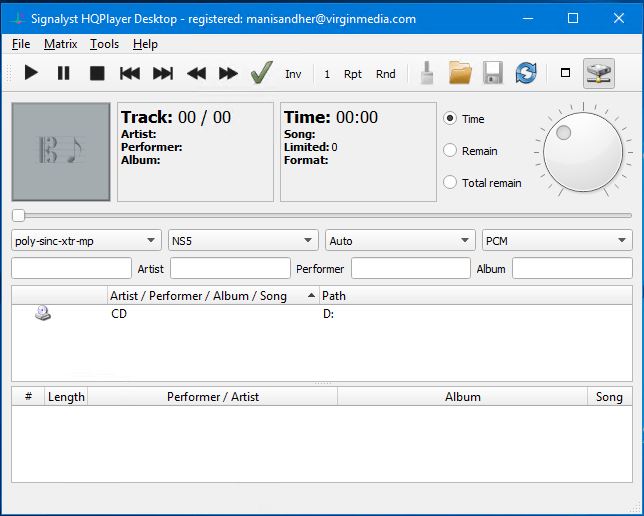Pause playback using the Pause icon

tap(64, 74)
